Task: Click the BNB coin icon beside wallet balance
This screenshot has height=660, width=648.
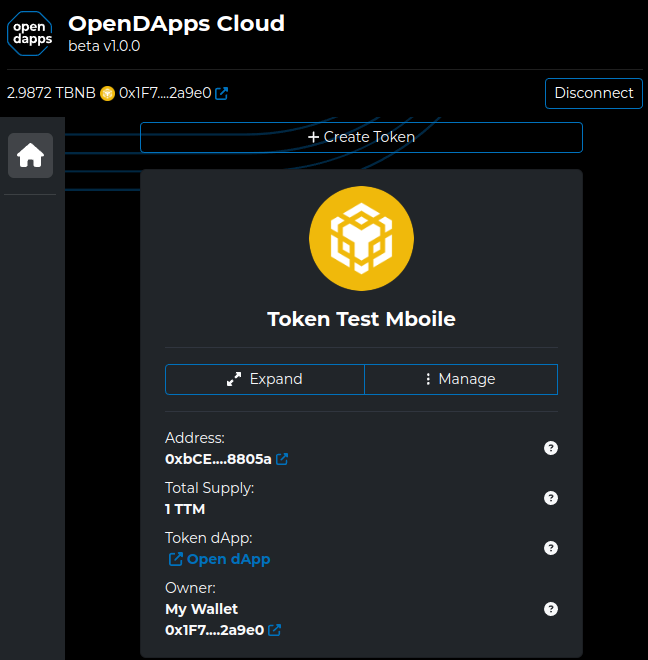Action: (107, 93)
